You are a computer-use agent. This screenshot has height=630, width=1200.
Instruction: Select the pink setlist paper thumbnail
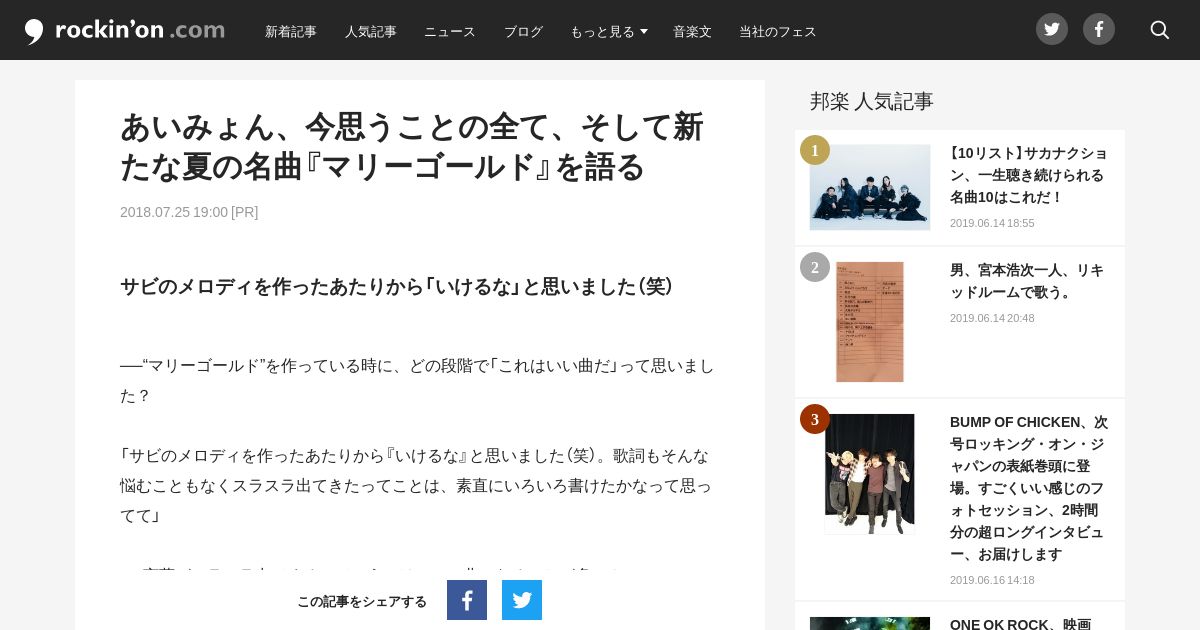point(870,322)
